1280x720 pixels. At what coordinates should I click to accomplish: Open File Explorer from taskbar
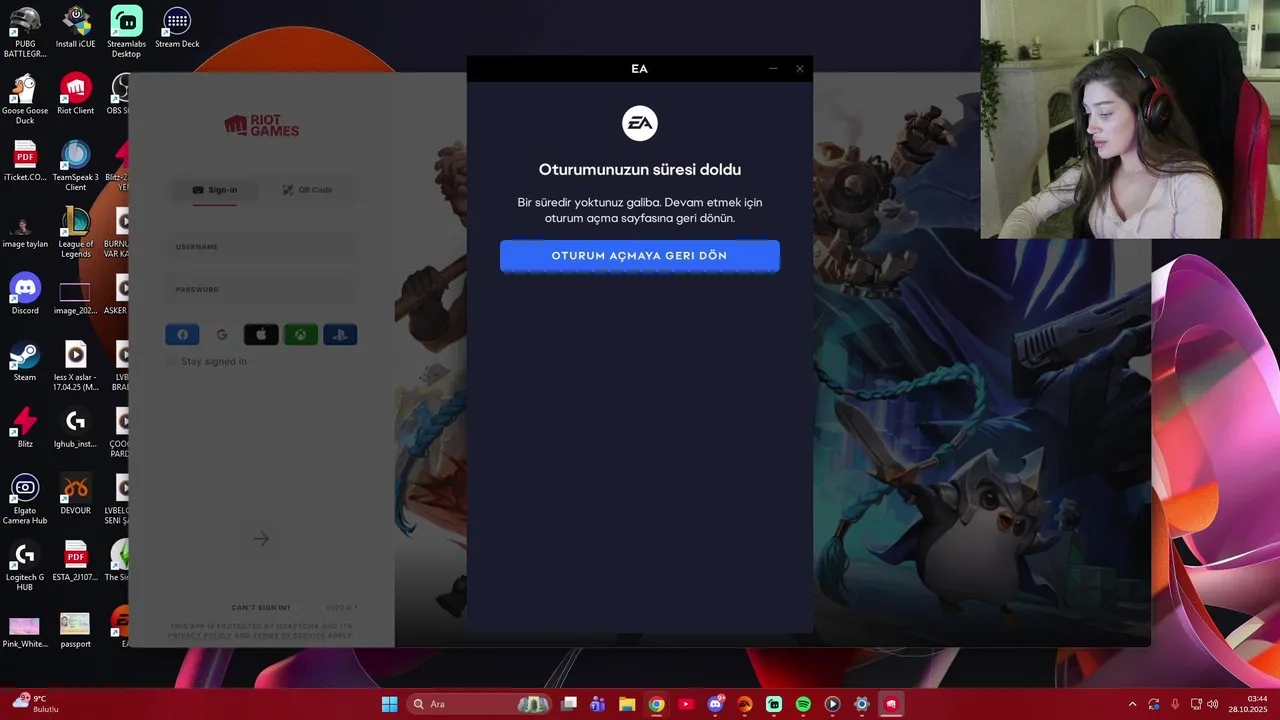tap(627, 704)
